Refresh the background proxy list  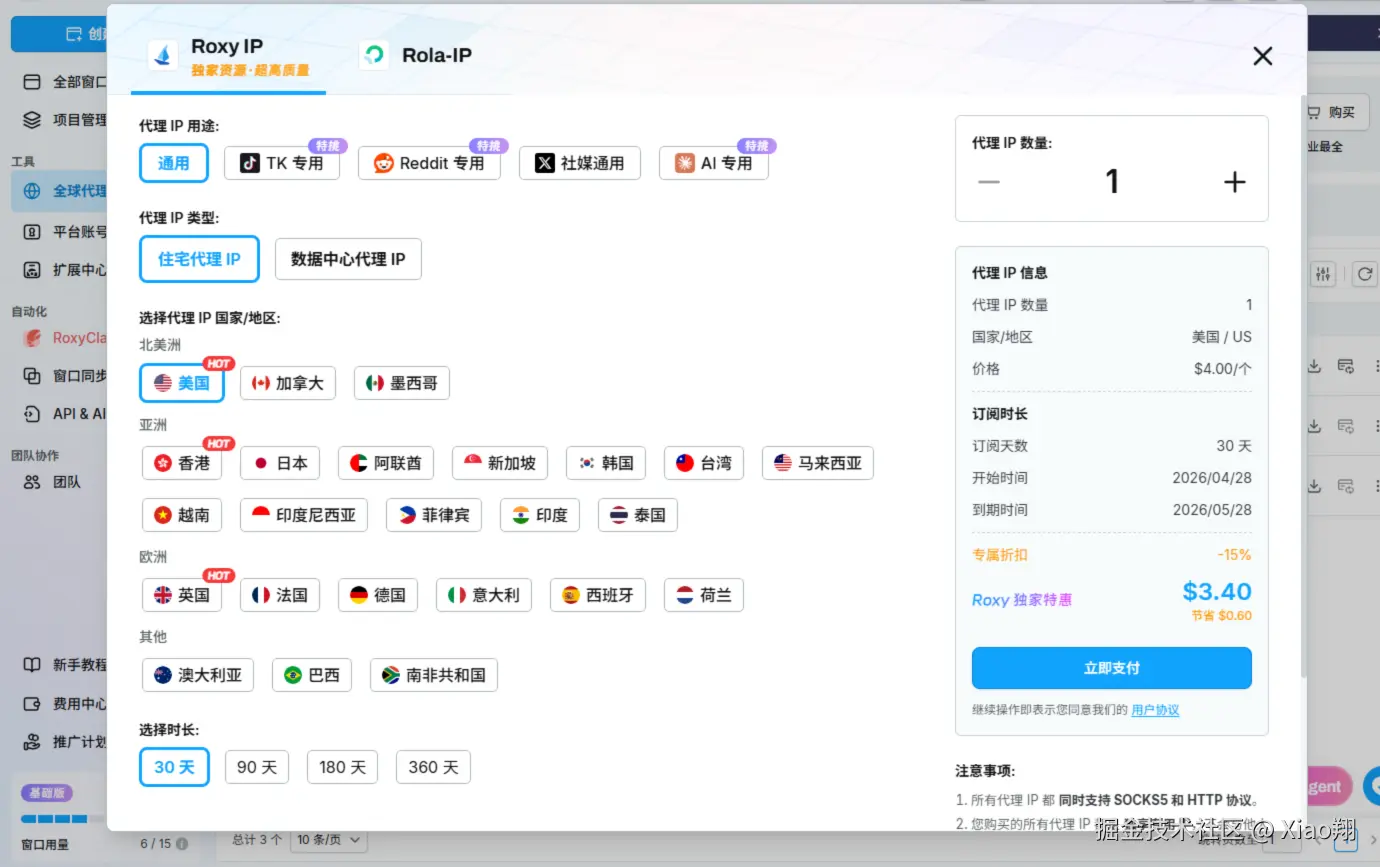[x=1365, y=274]
